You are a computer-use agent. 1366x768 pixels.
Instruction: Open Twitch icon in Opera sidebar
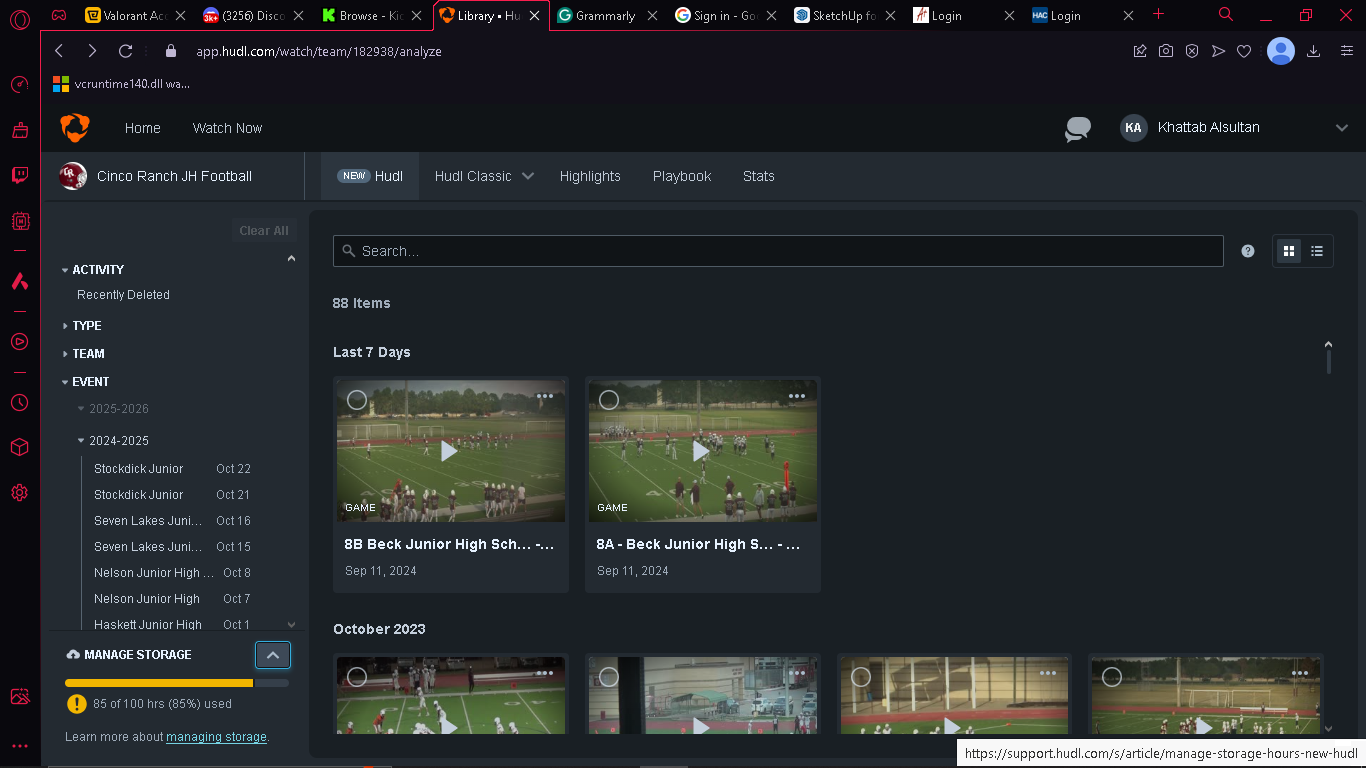tap(20, 176)
